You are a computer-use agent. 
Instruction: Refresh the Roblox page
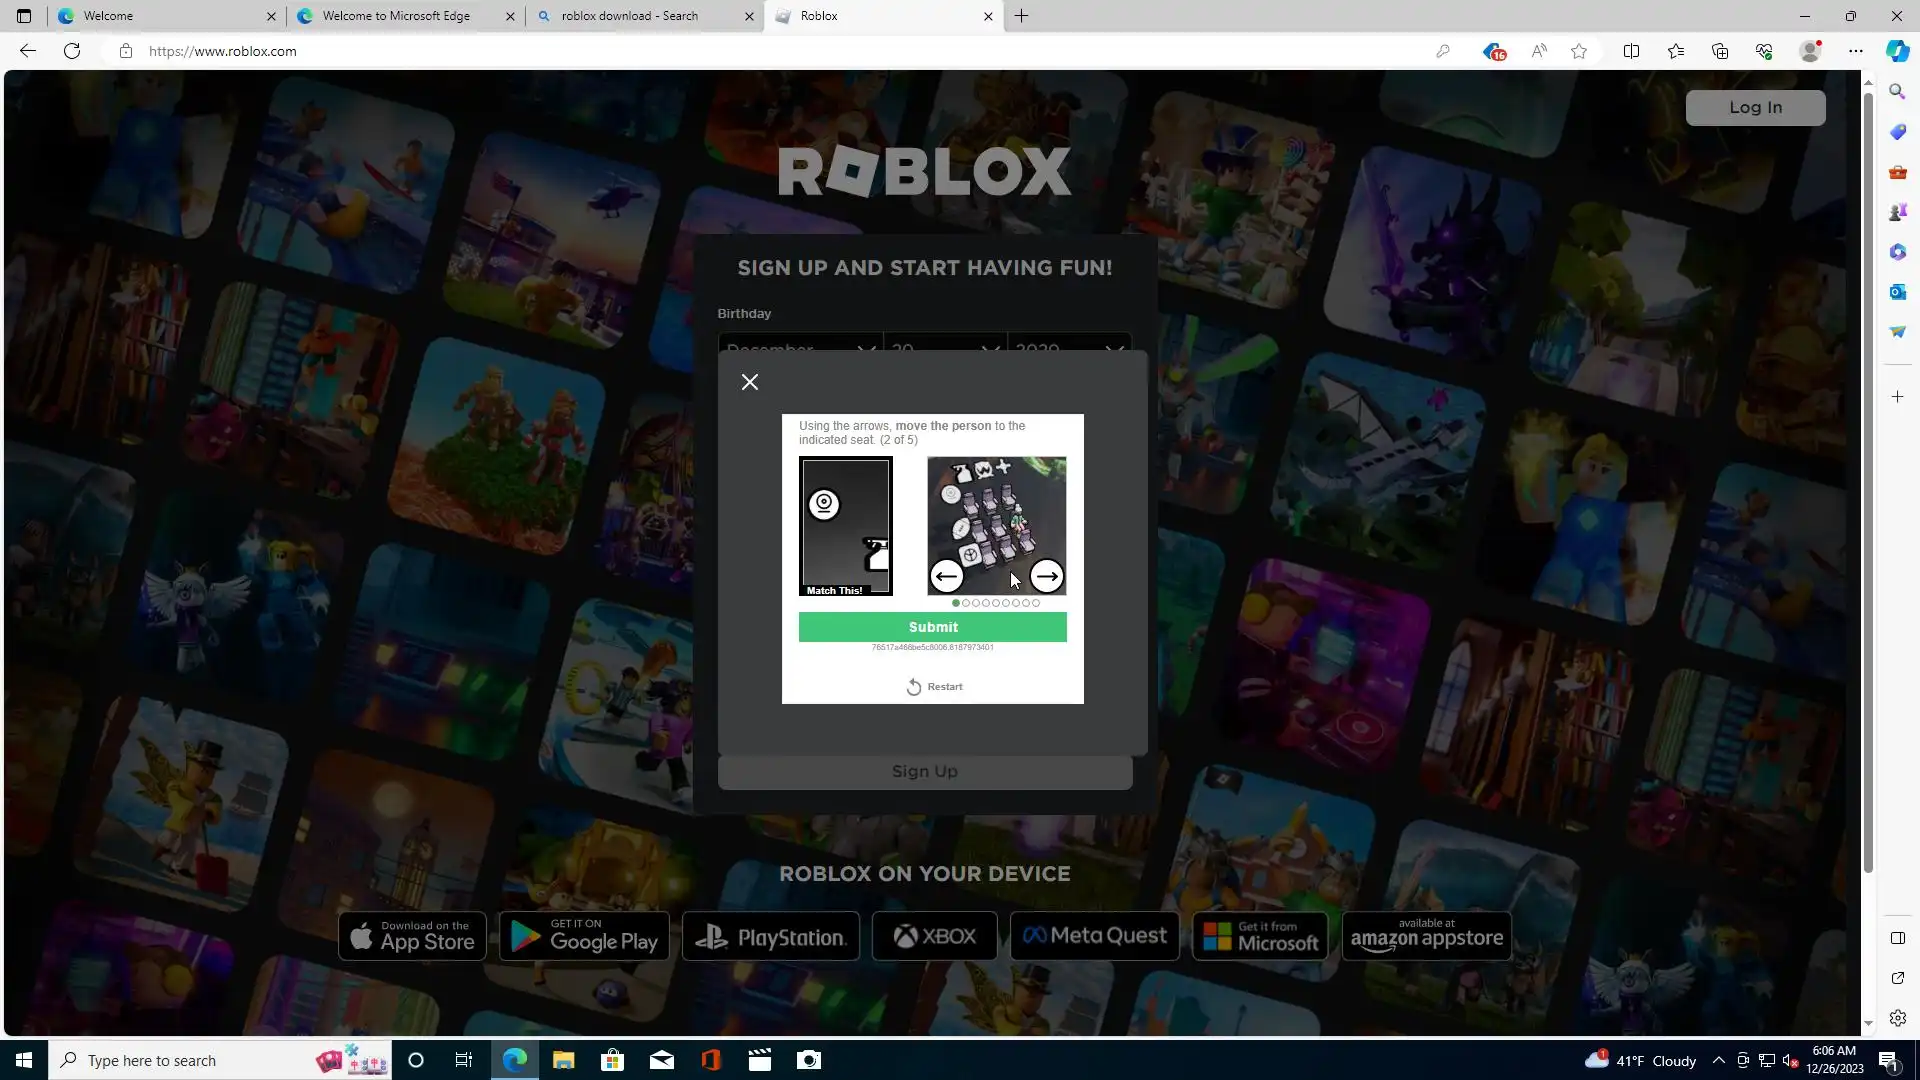coord(72,51)
